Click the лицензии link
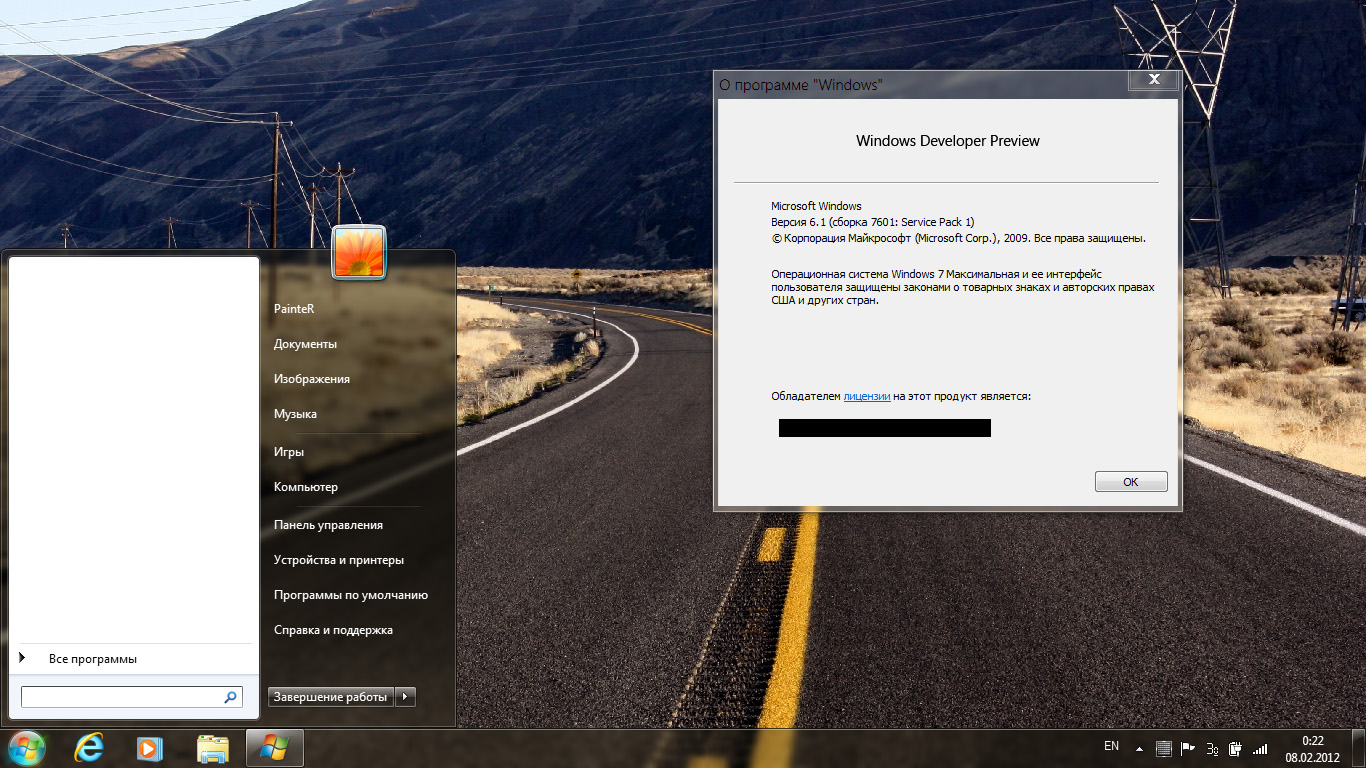The image size is (1366, 768). point(867,396)
